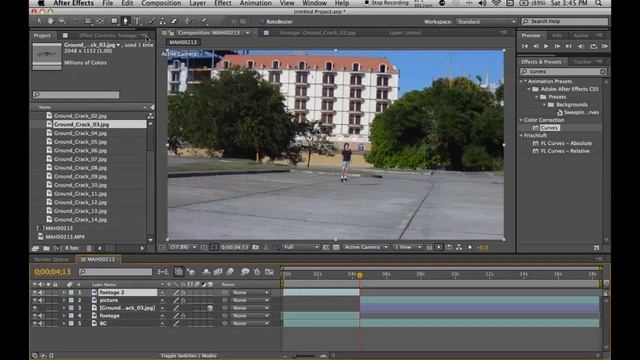Select the Rectangle shape tool
Viewport: 640px width, 360px height.
tap(114, 21)
